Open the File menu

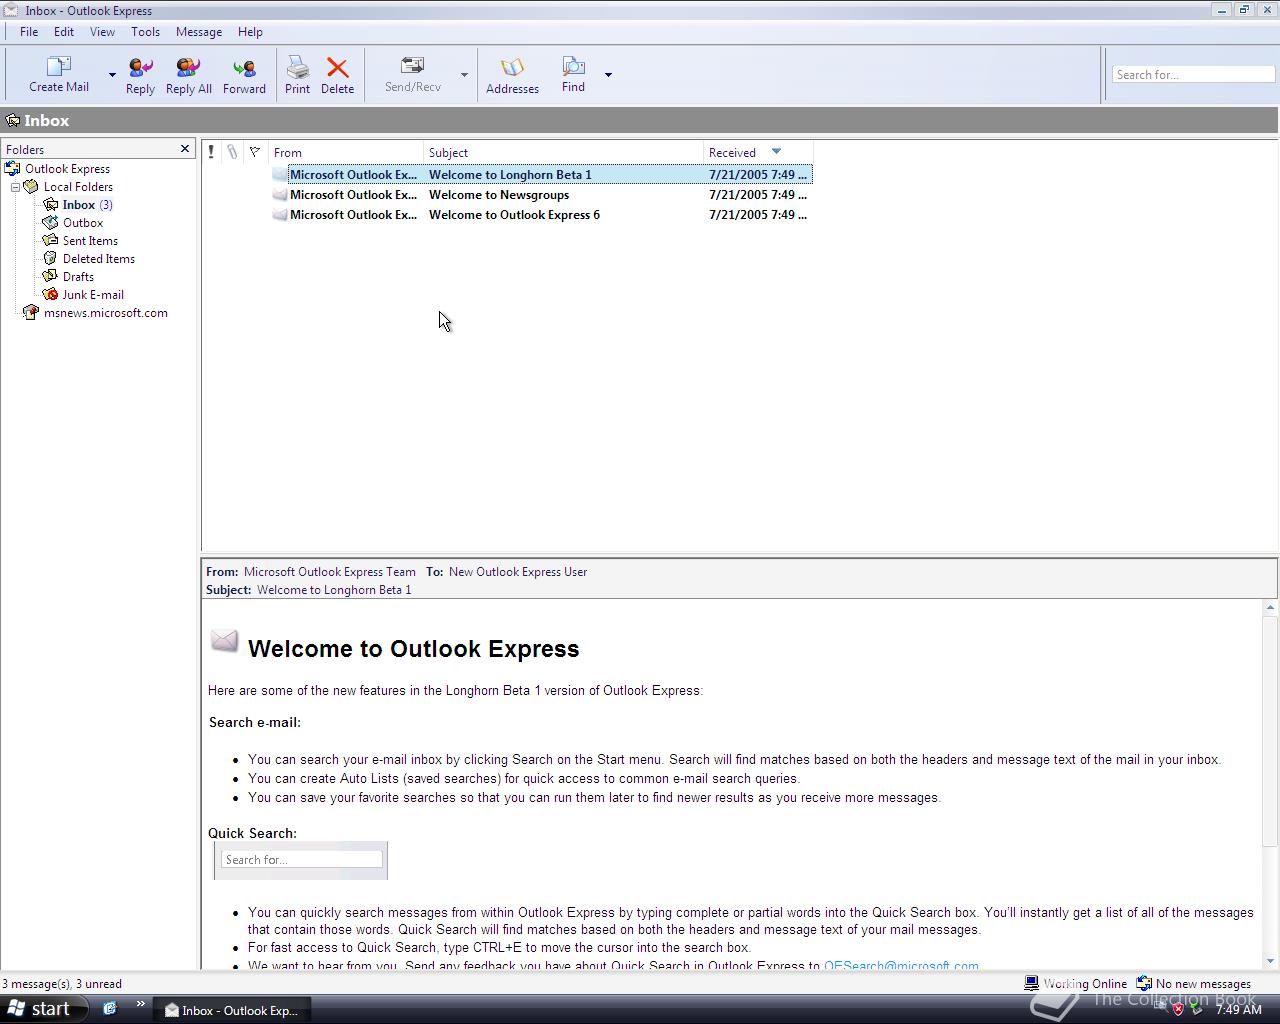29,32
